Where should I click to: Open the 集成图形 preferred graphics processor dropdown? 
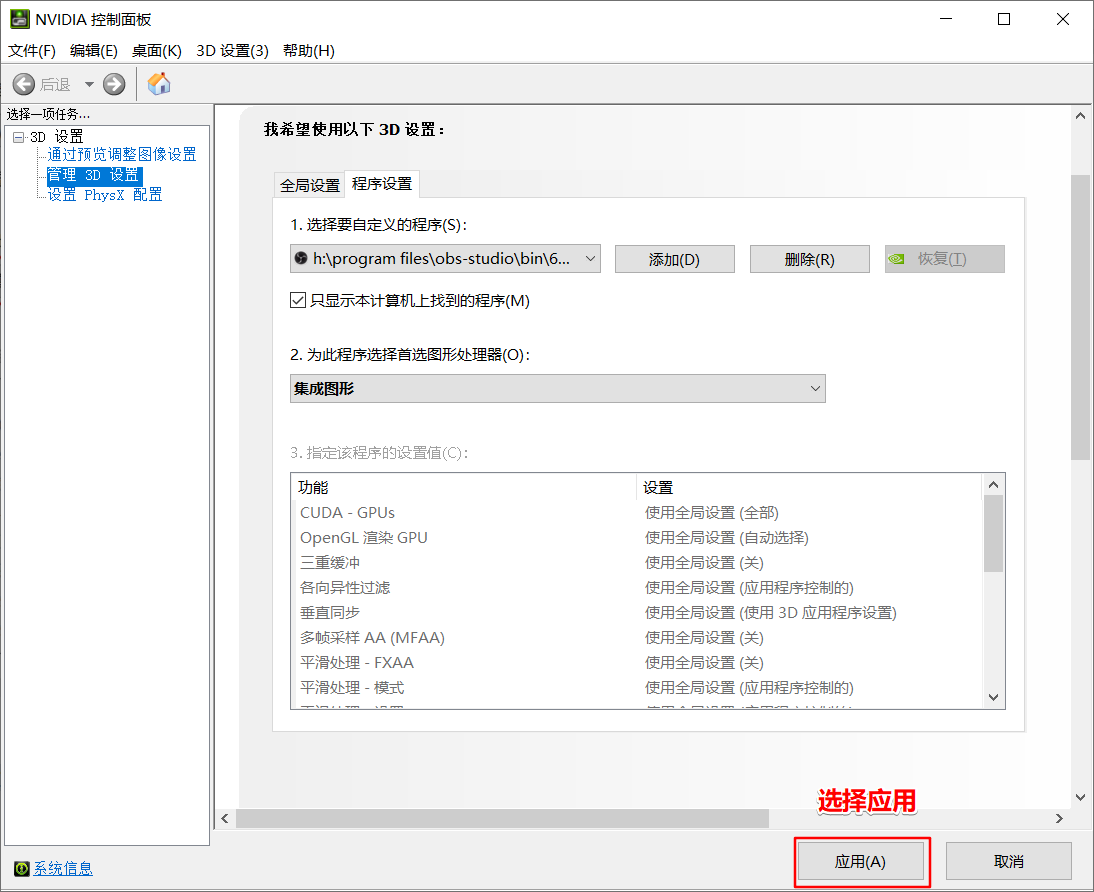point(557,388)
